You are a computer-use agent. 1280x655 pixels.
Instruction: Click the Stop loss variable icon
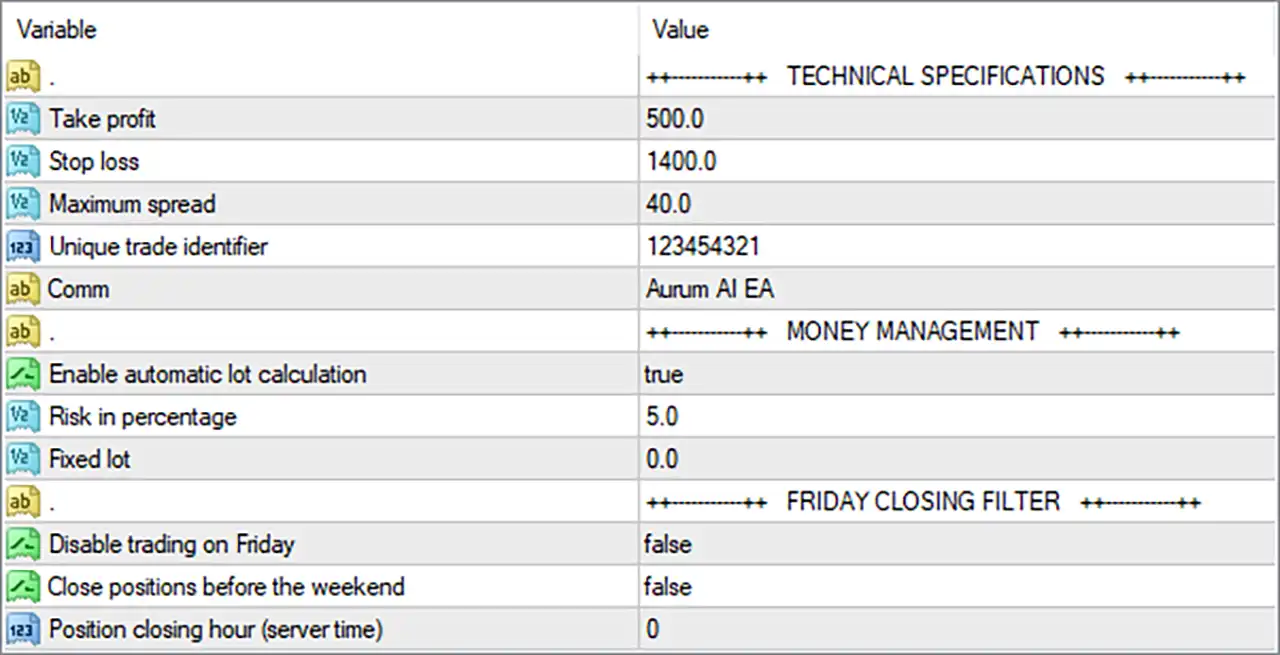pos(23,161)
